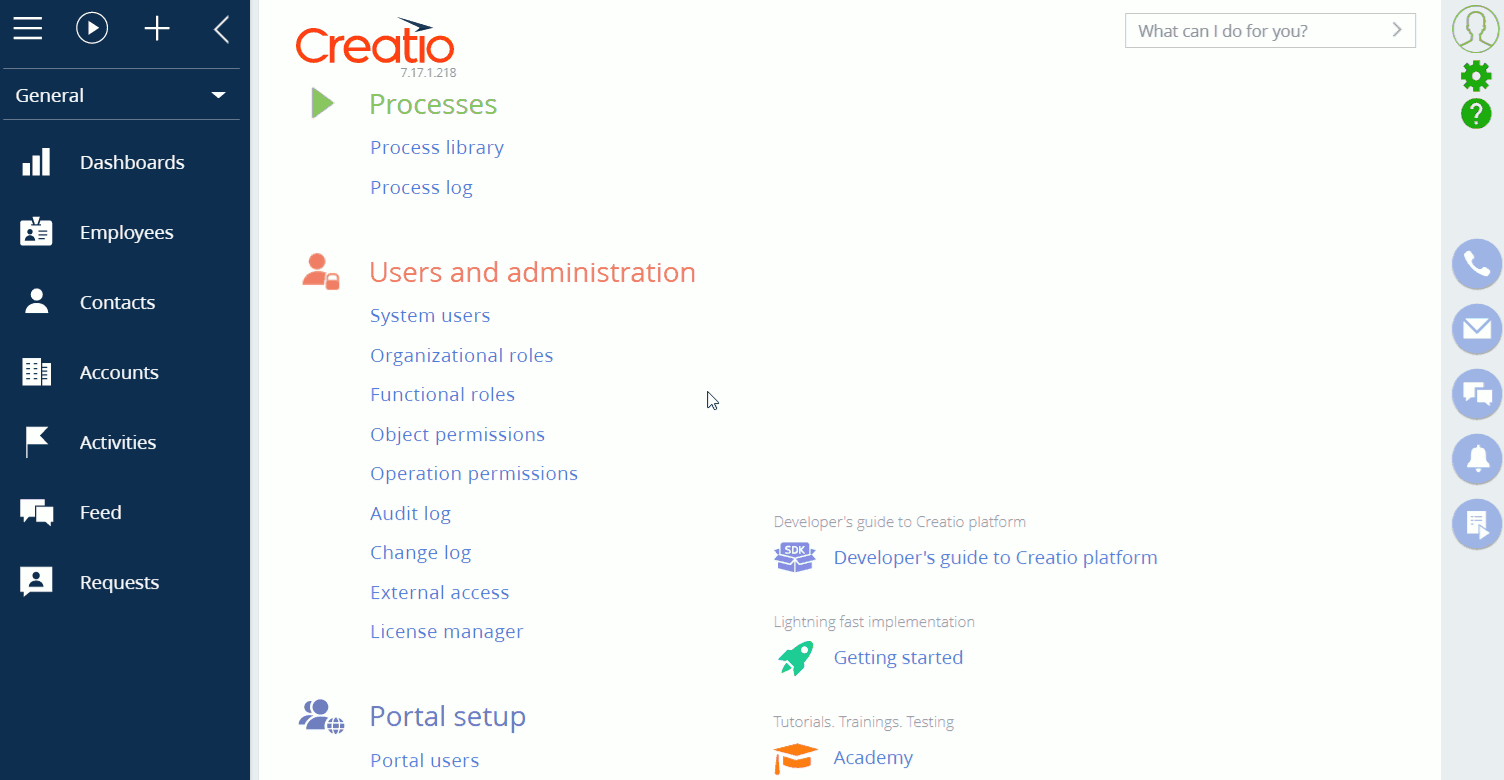
Task: Open the green gear system designer
Action: point(1476,76)
